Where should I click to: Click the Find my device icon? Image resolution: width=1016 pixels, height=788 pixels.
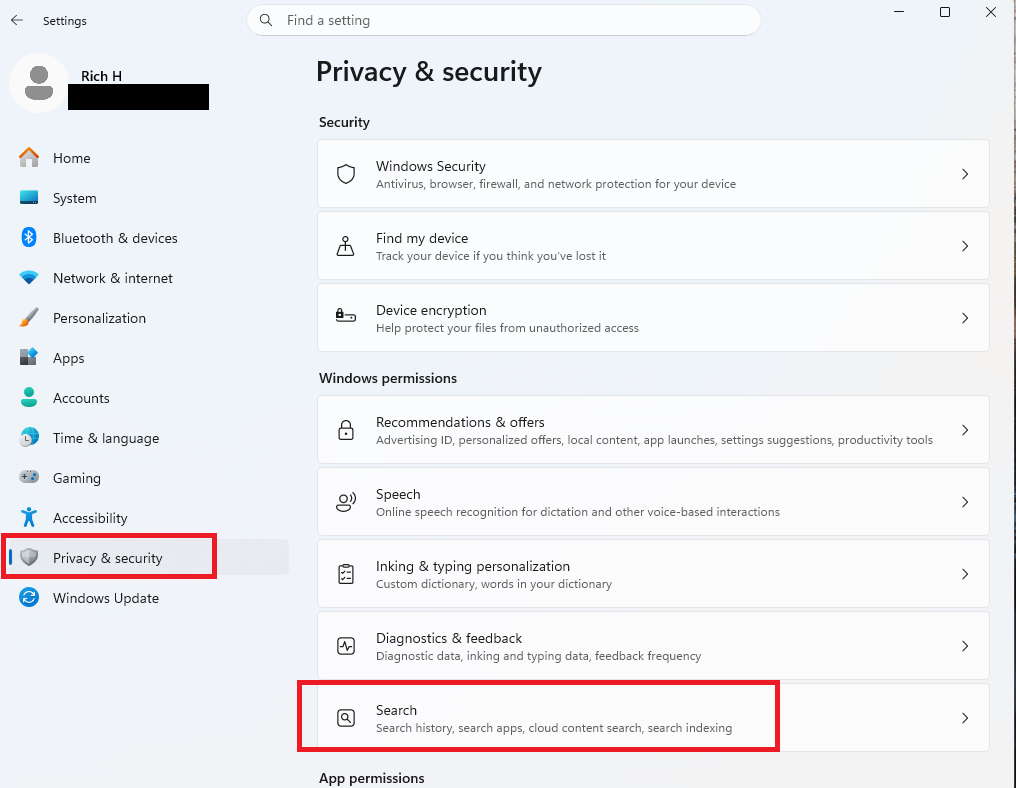345,246
